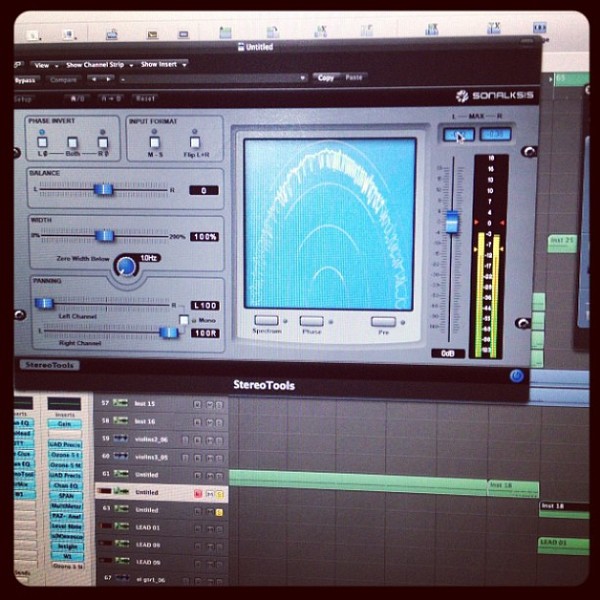Select the Spectrum display mode button

coord(266,321)
